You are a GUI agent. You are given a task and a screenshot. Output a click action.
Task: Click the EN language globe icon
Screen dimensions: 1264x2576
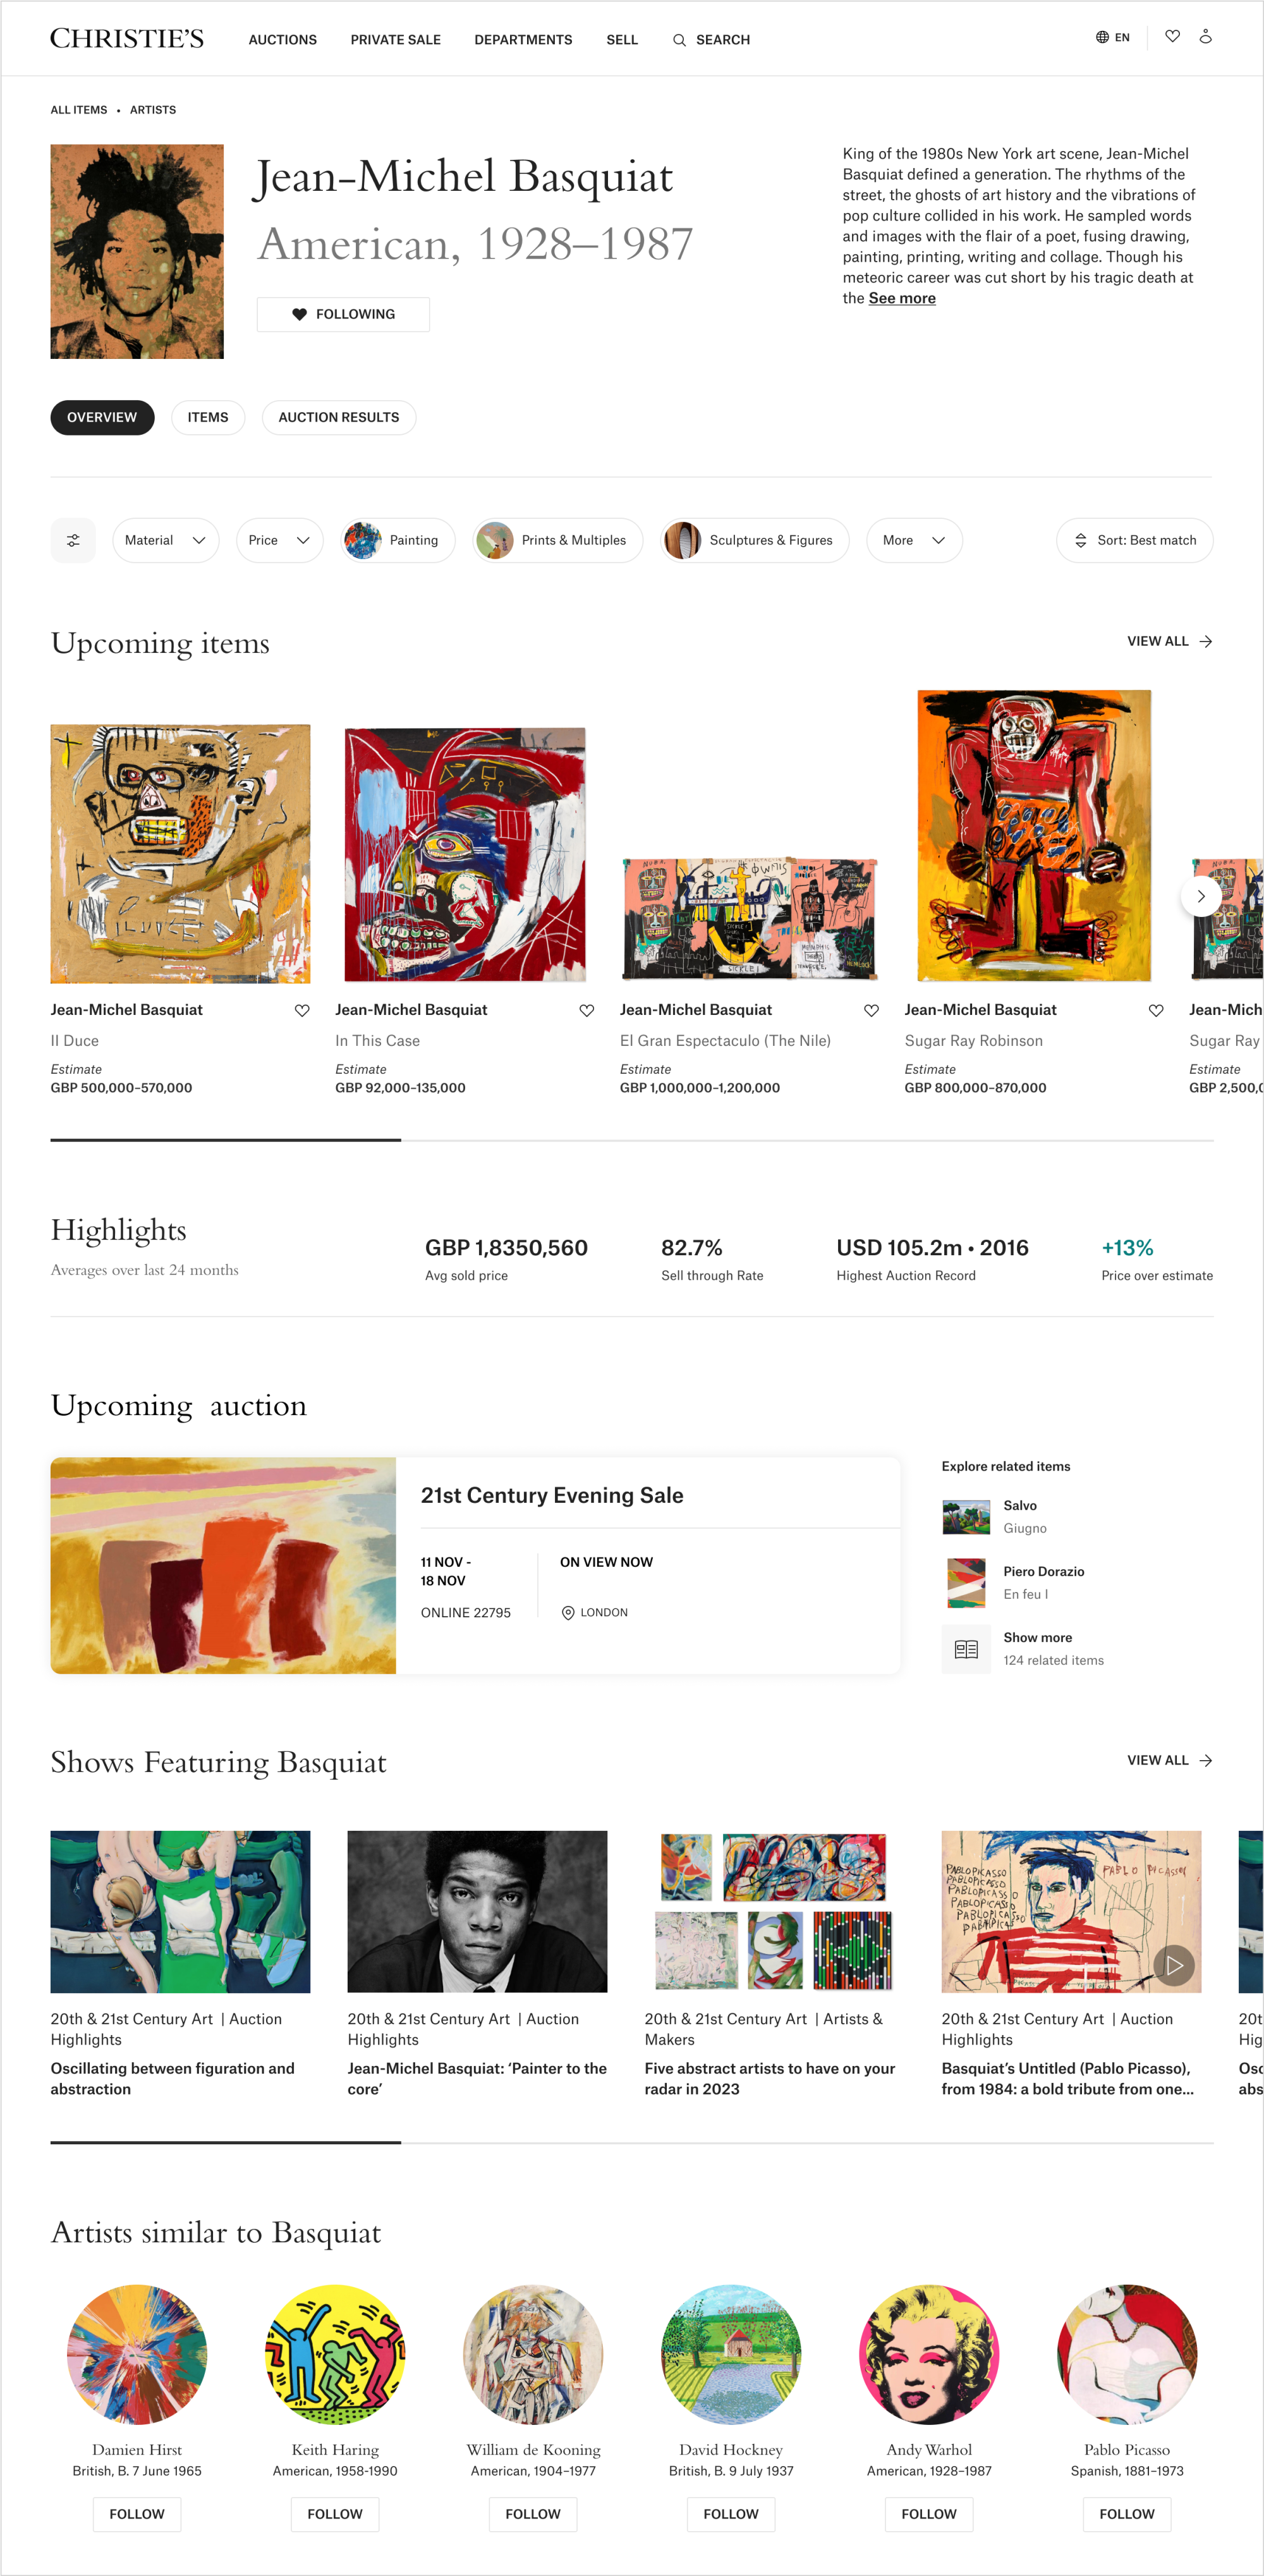[x=1102, y=37]
